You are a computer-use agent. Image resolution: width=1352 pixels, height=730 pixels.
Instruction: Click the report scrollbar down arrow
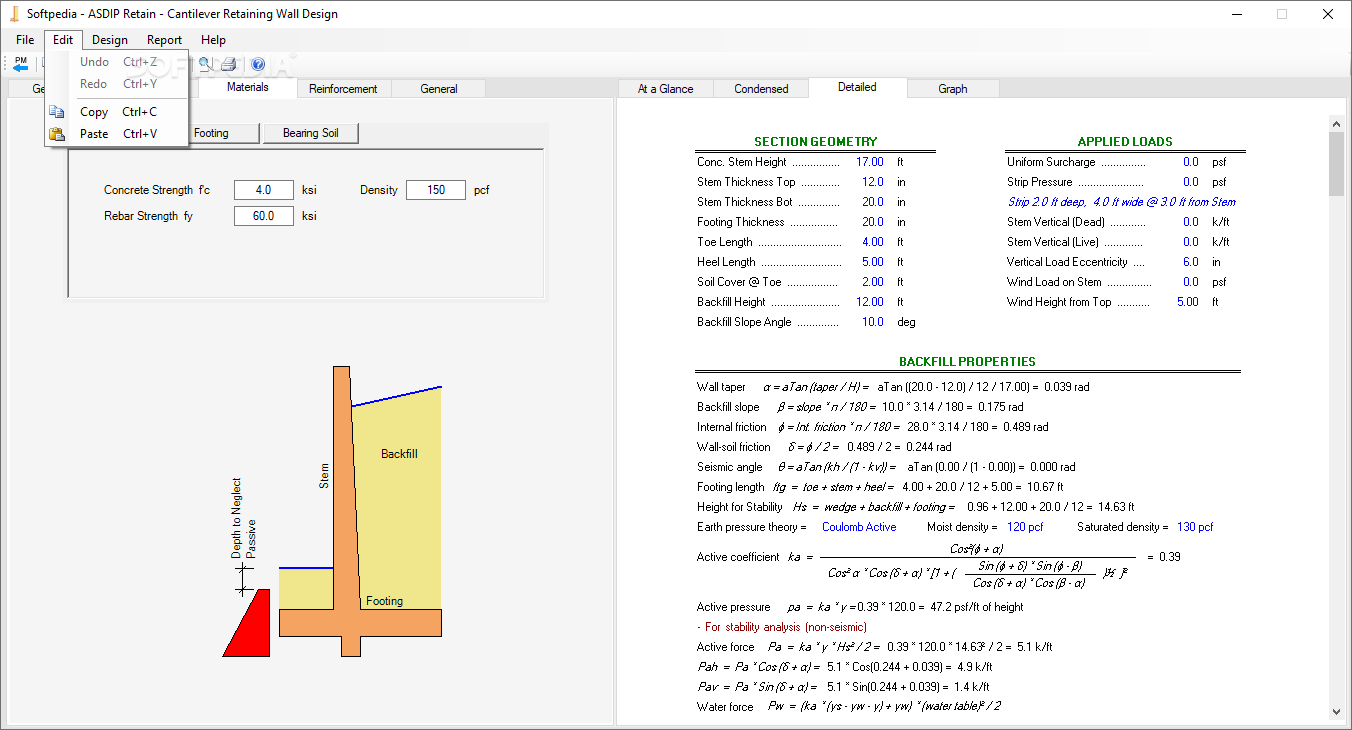coord(1336,712)
